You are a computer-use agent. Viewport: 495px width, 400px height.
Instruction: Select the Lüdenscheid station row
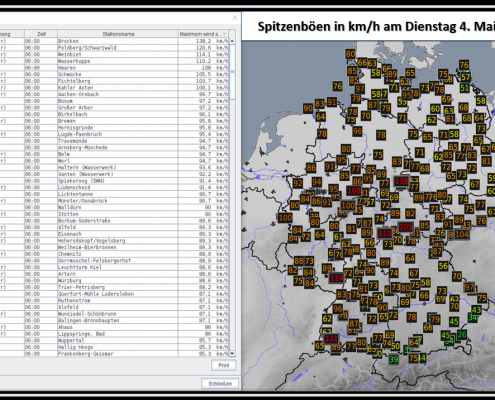114,187
